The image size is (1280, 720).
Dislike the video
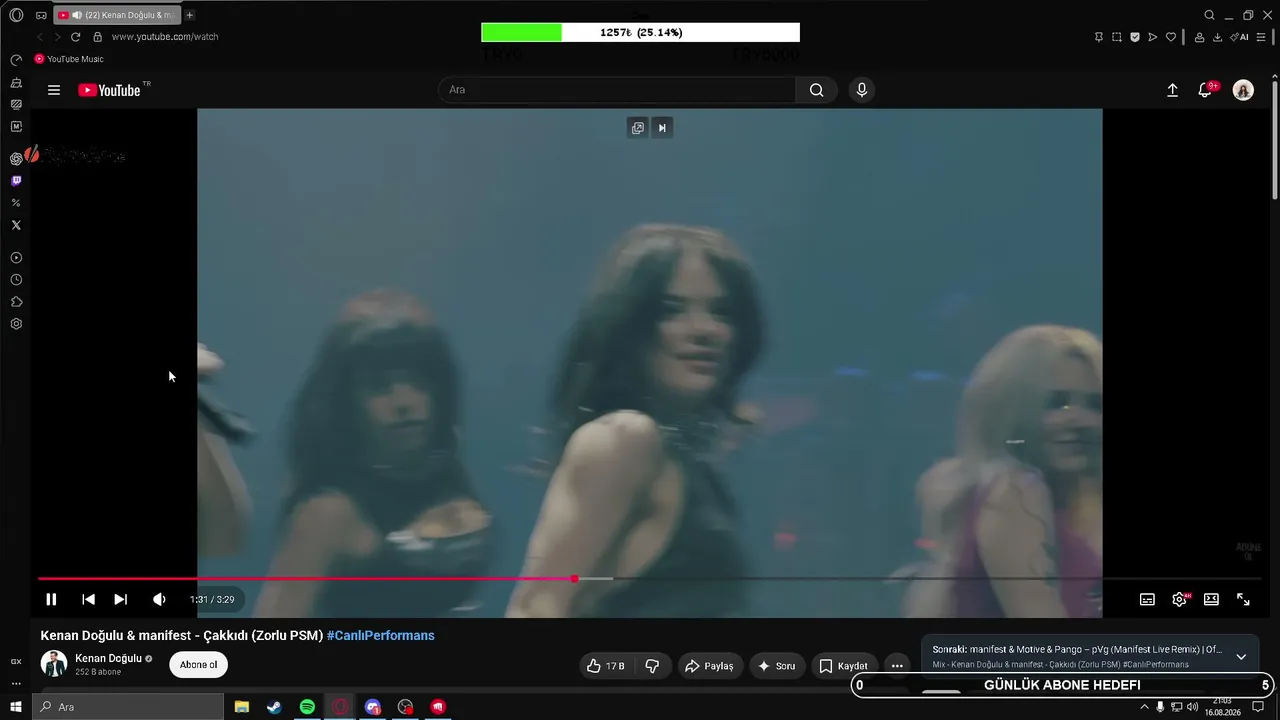[652, 666]
